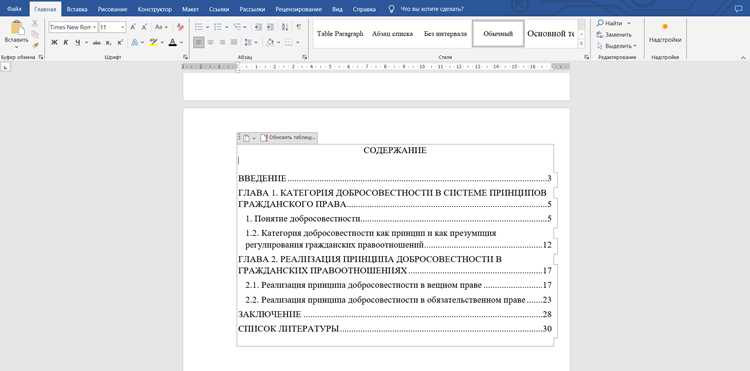The image size is (750, 371).
Task: Click the Format Painter brush icon
Action: (x=35, y=45)
